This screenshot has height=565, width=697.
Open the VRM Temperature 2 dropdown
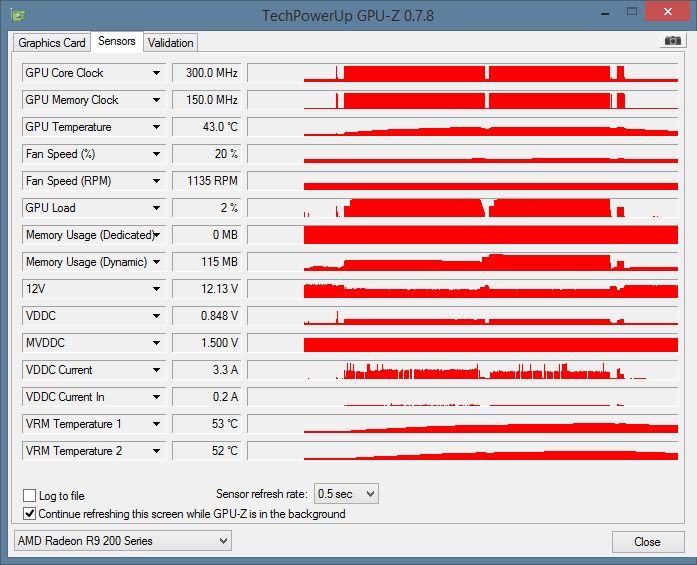[94, 451]
